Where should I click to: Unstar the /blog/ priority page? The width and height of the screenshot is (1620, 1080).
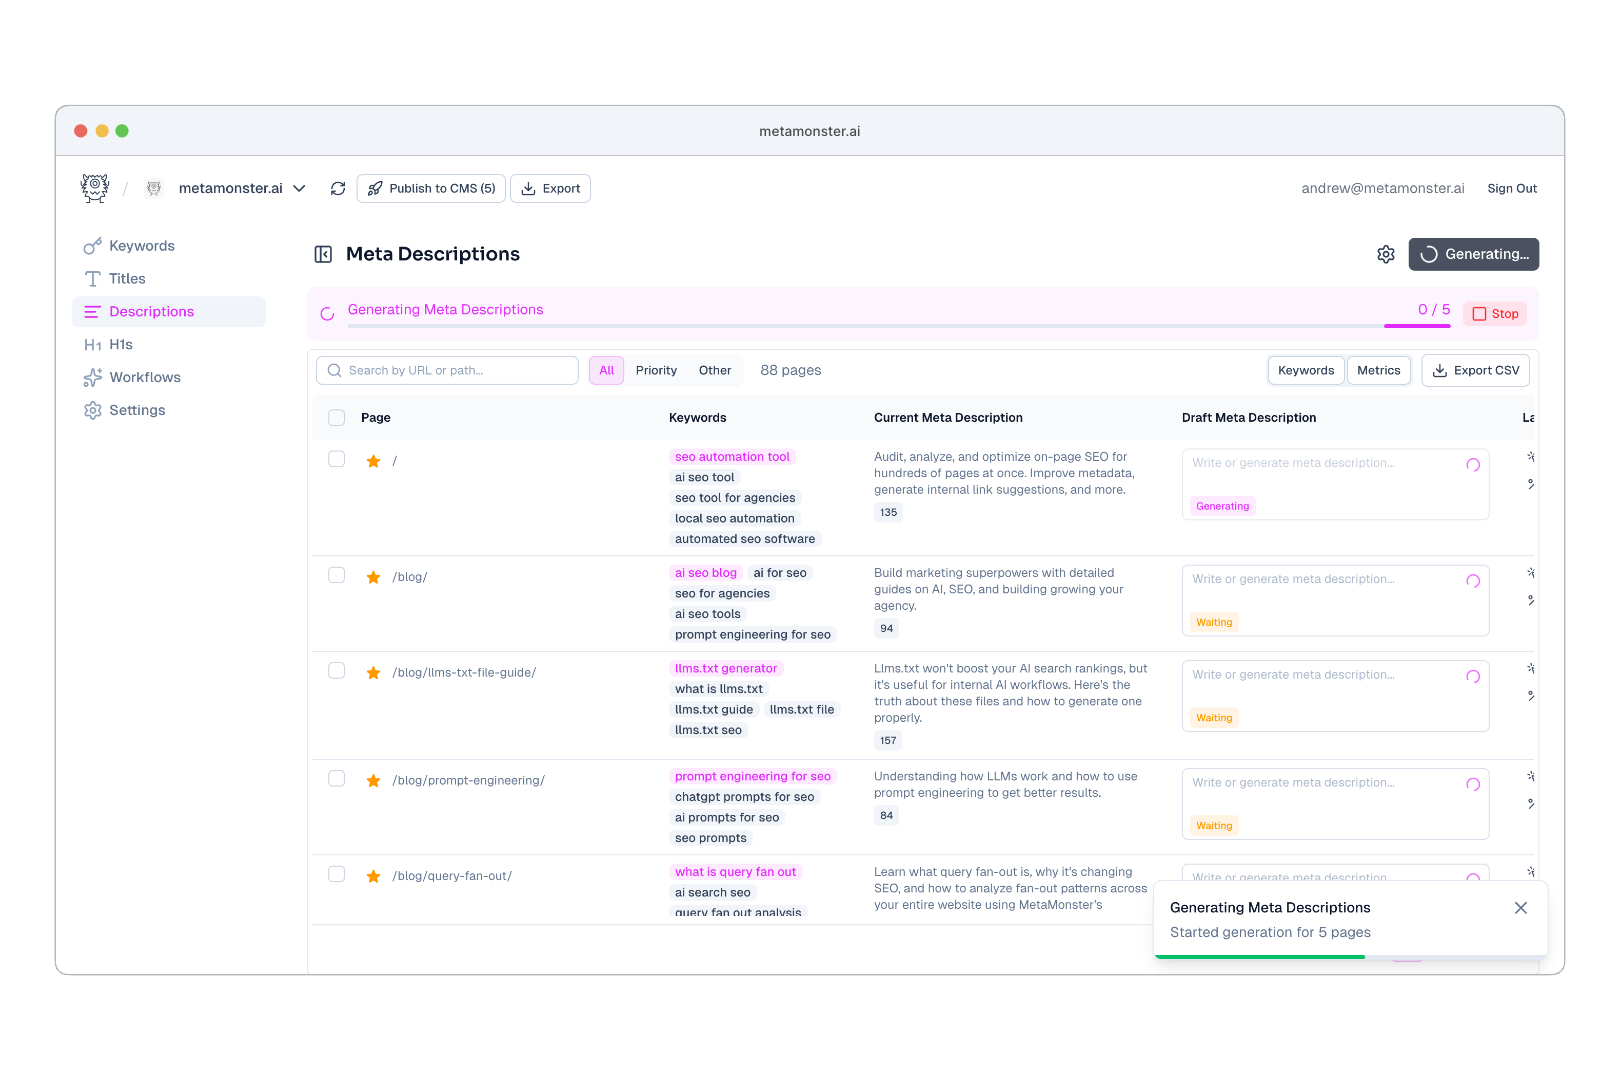point(373,577)
